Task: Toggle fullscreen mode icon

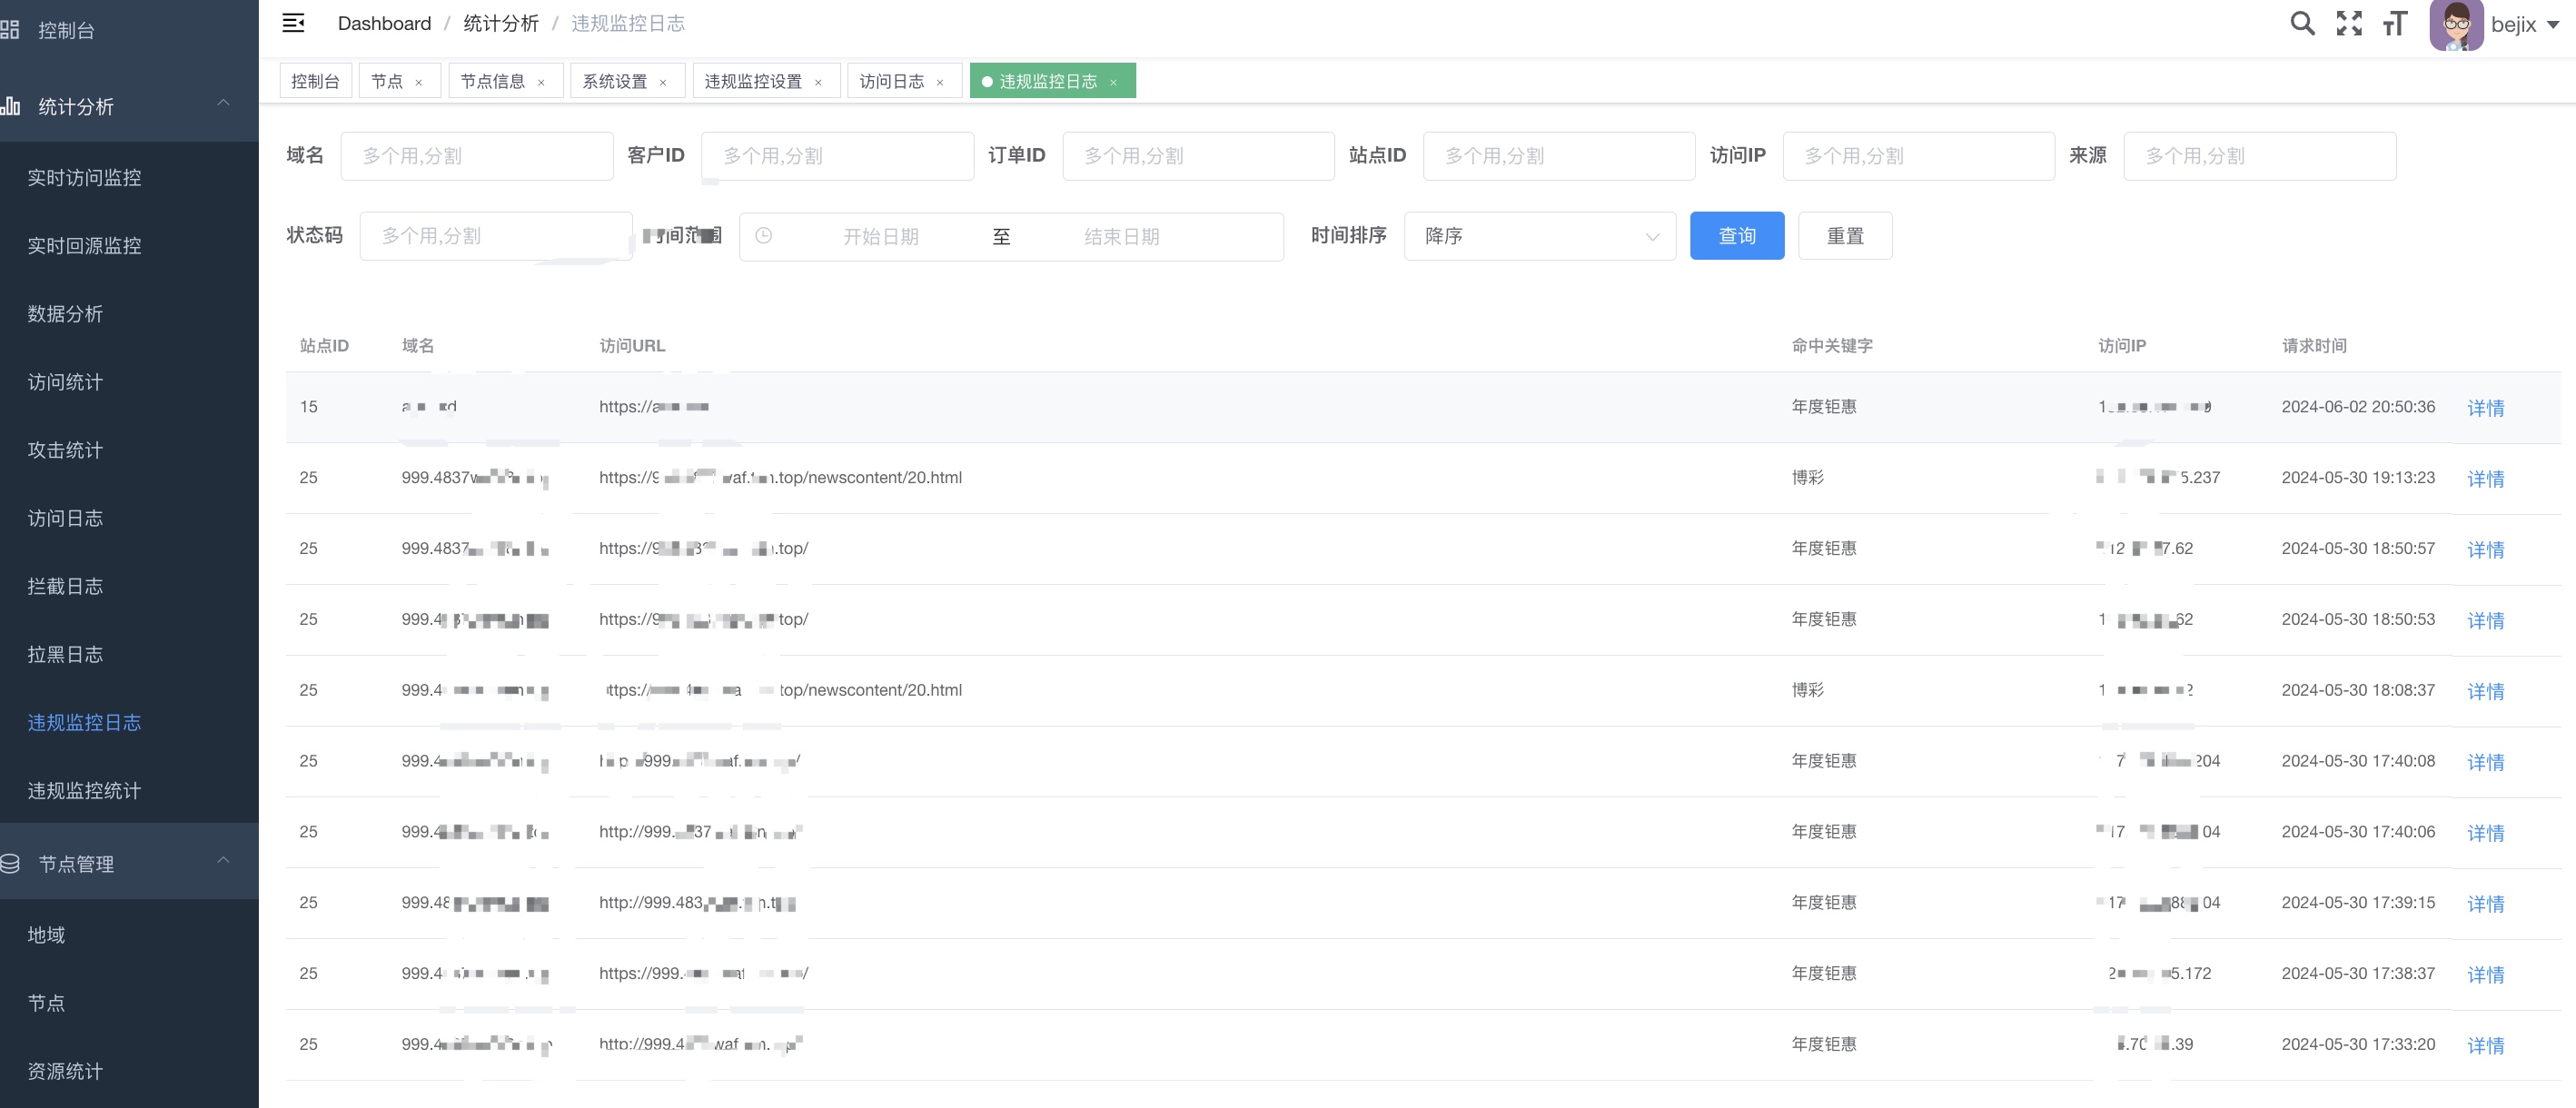Action: 2348,23
